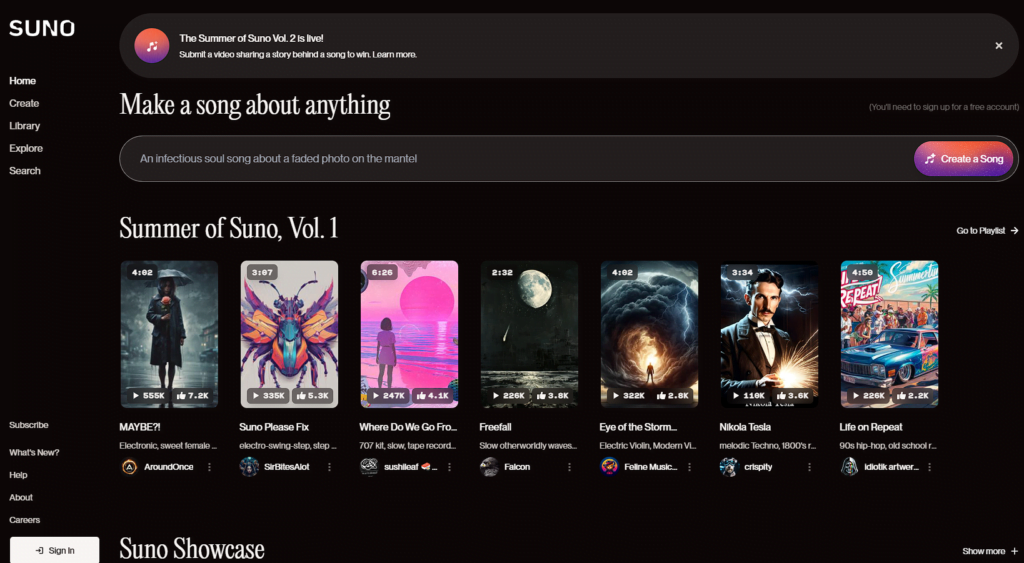The image size is (1024, 563).
Task: Open the Help link in sidebar
Action: (x=18, y=475)
